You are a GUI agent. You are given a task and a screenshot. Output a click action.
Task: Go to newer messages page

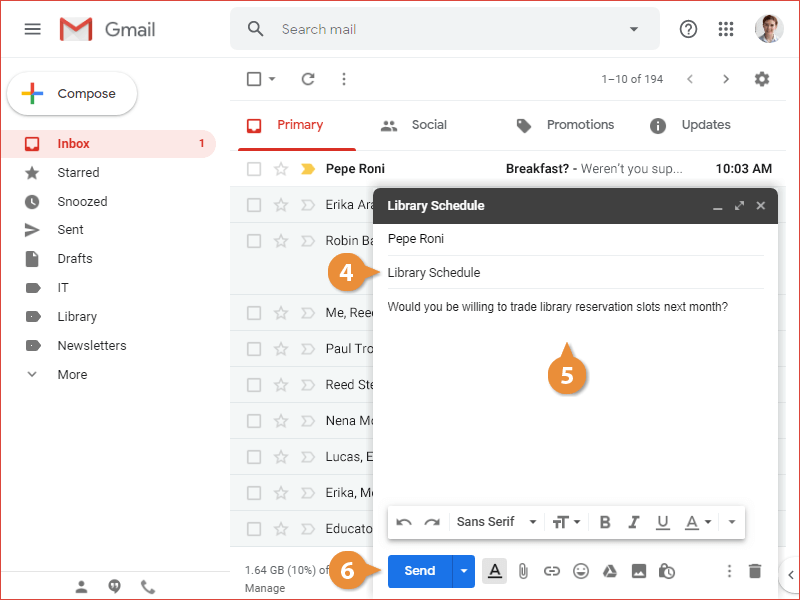pos(690,79)
